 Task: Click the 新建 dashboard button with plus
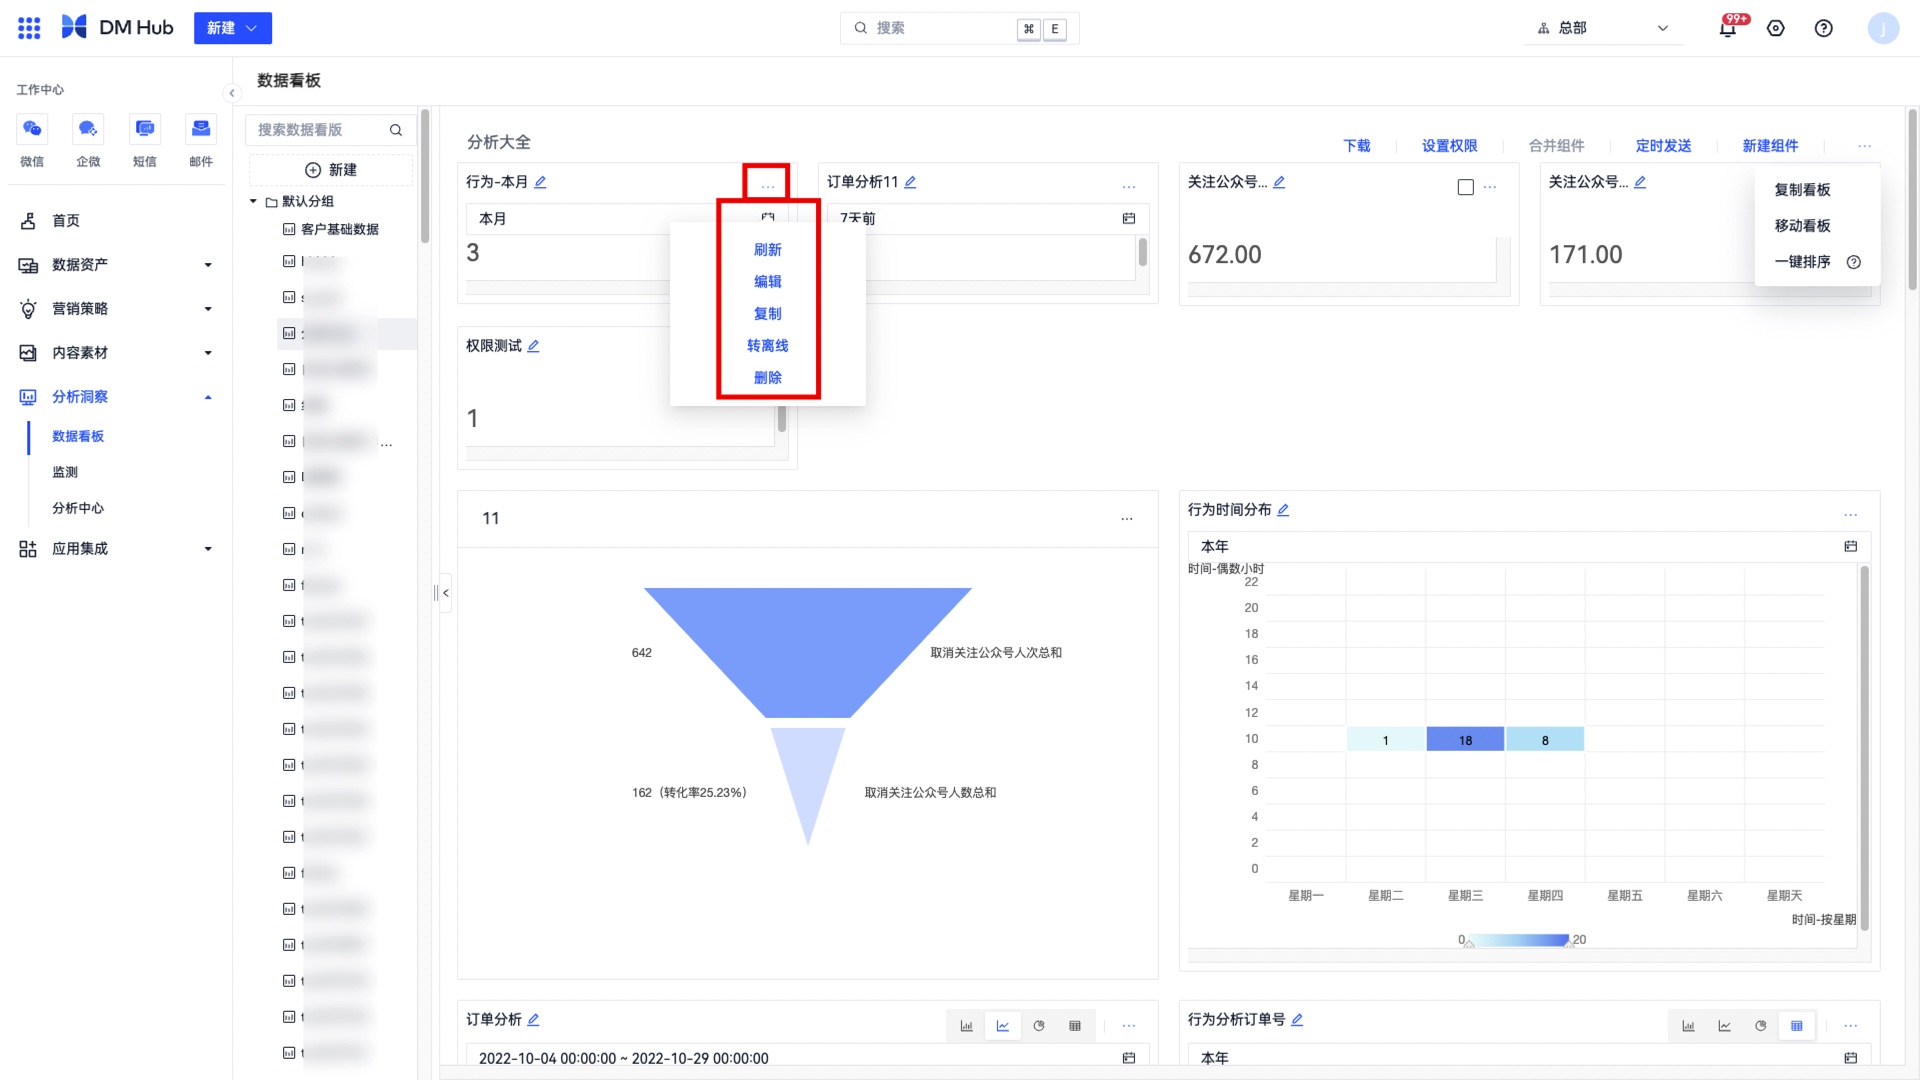click(x=331, y=170)
